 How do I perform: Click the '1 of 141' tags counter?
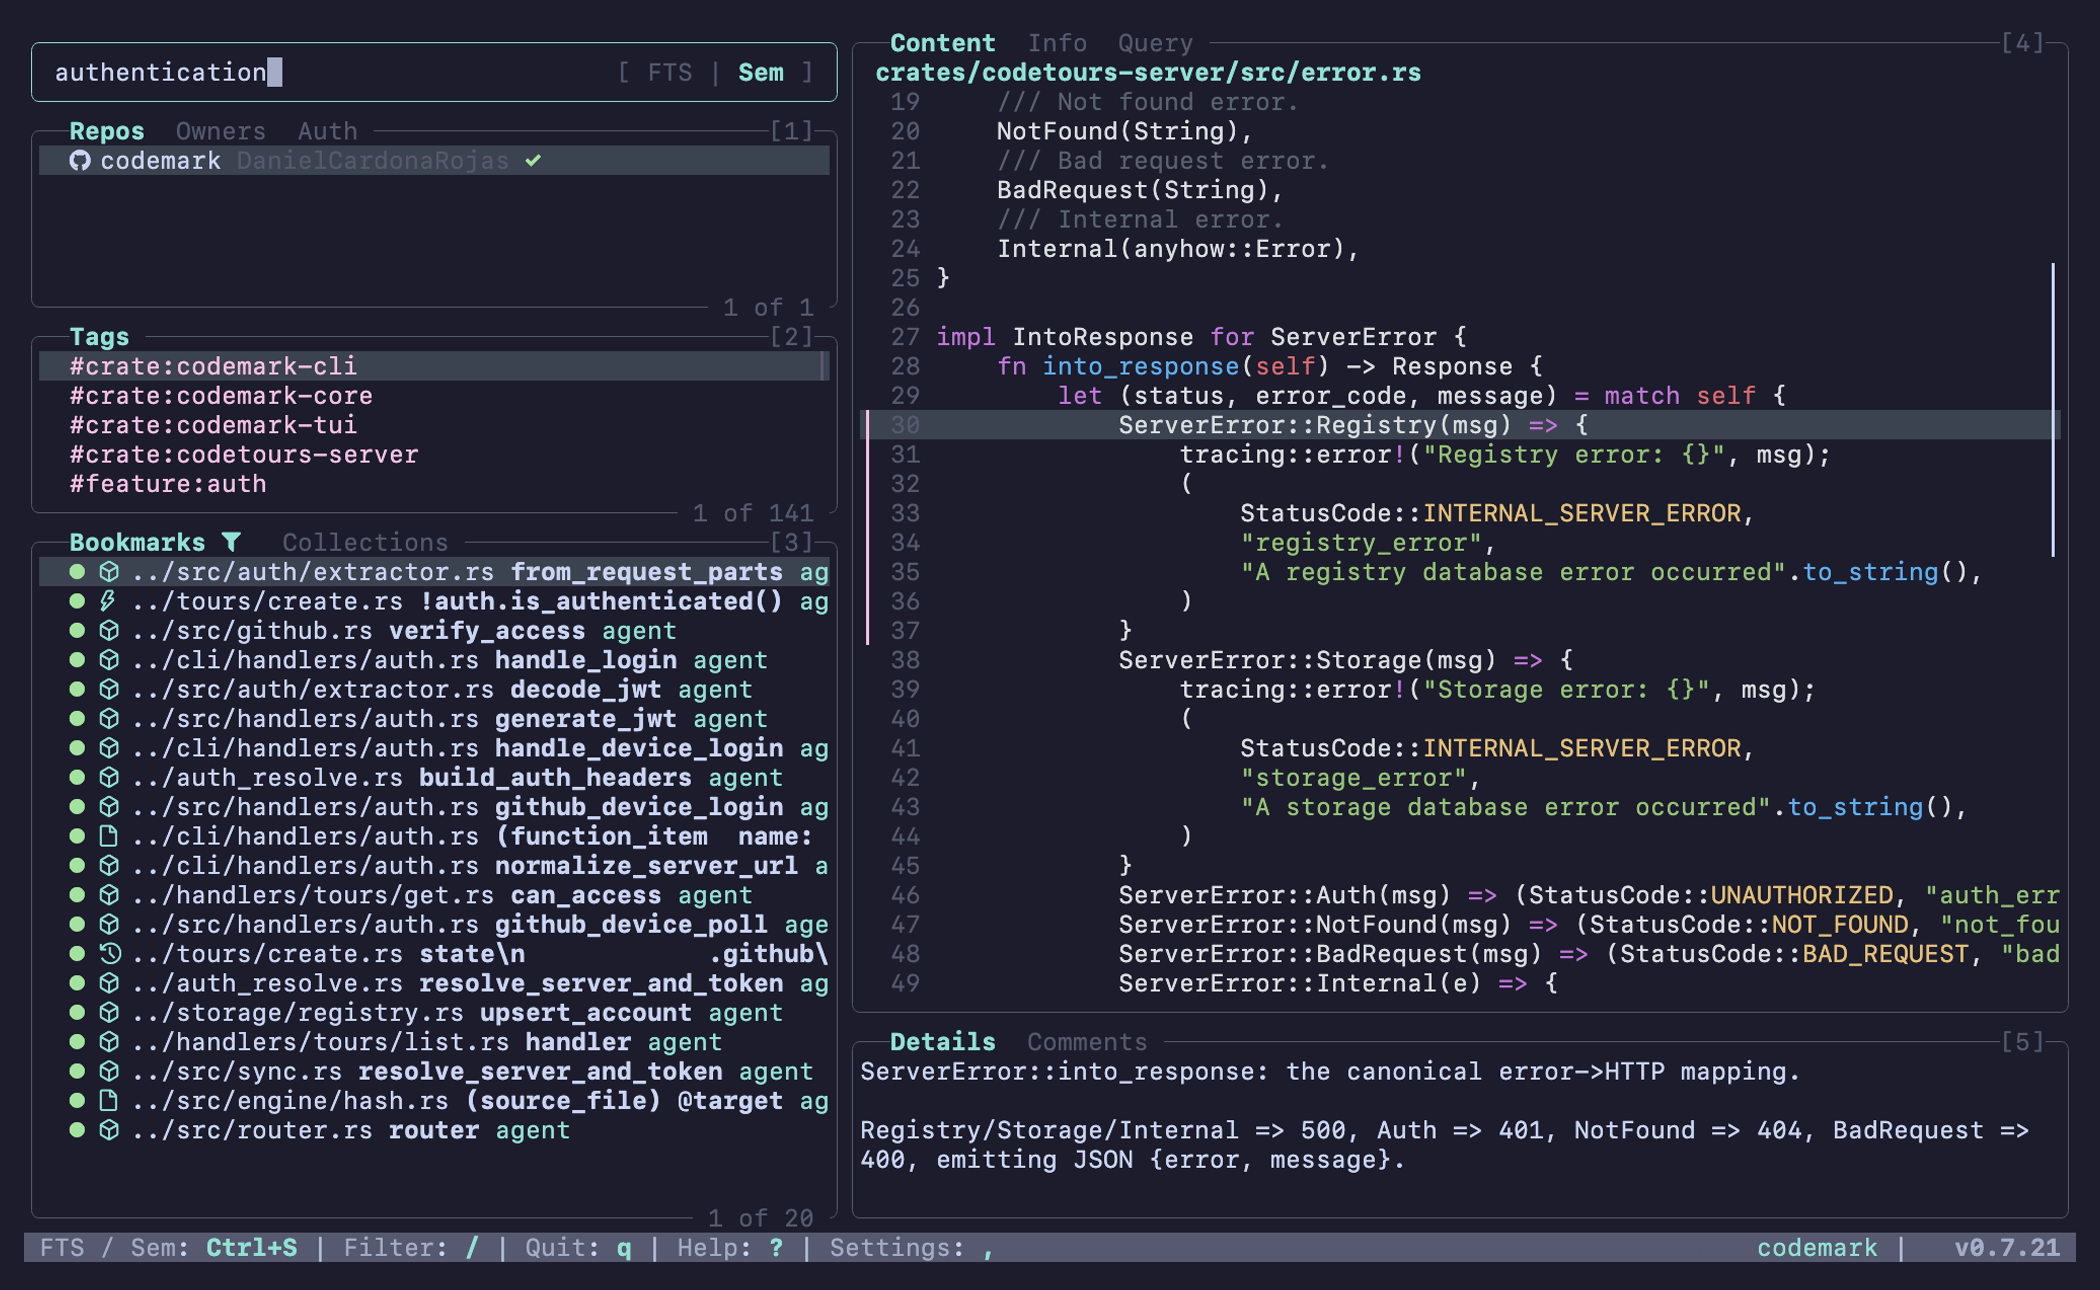pyautogui.click(x=753, y=513)
